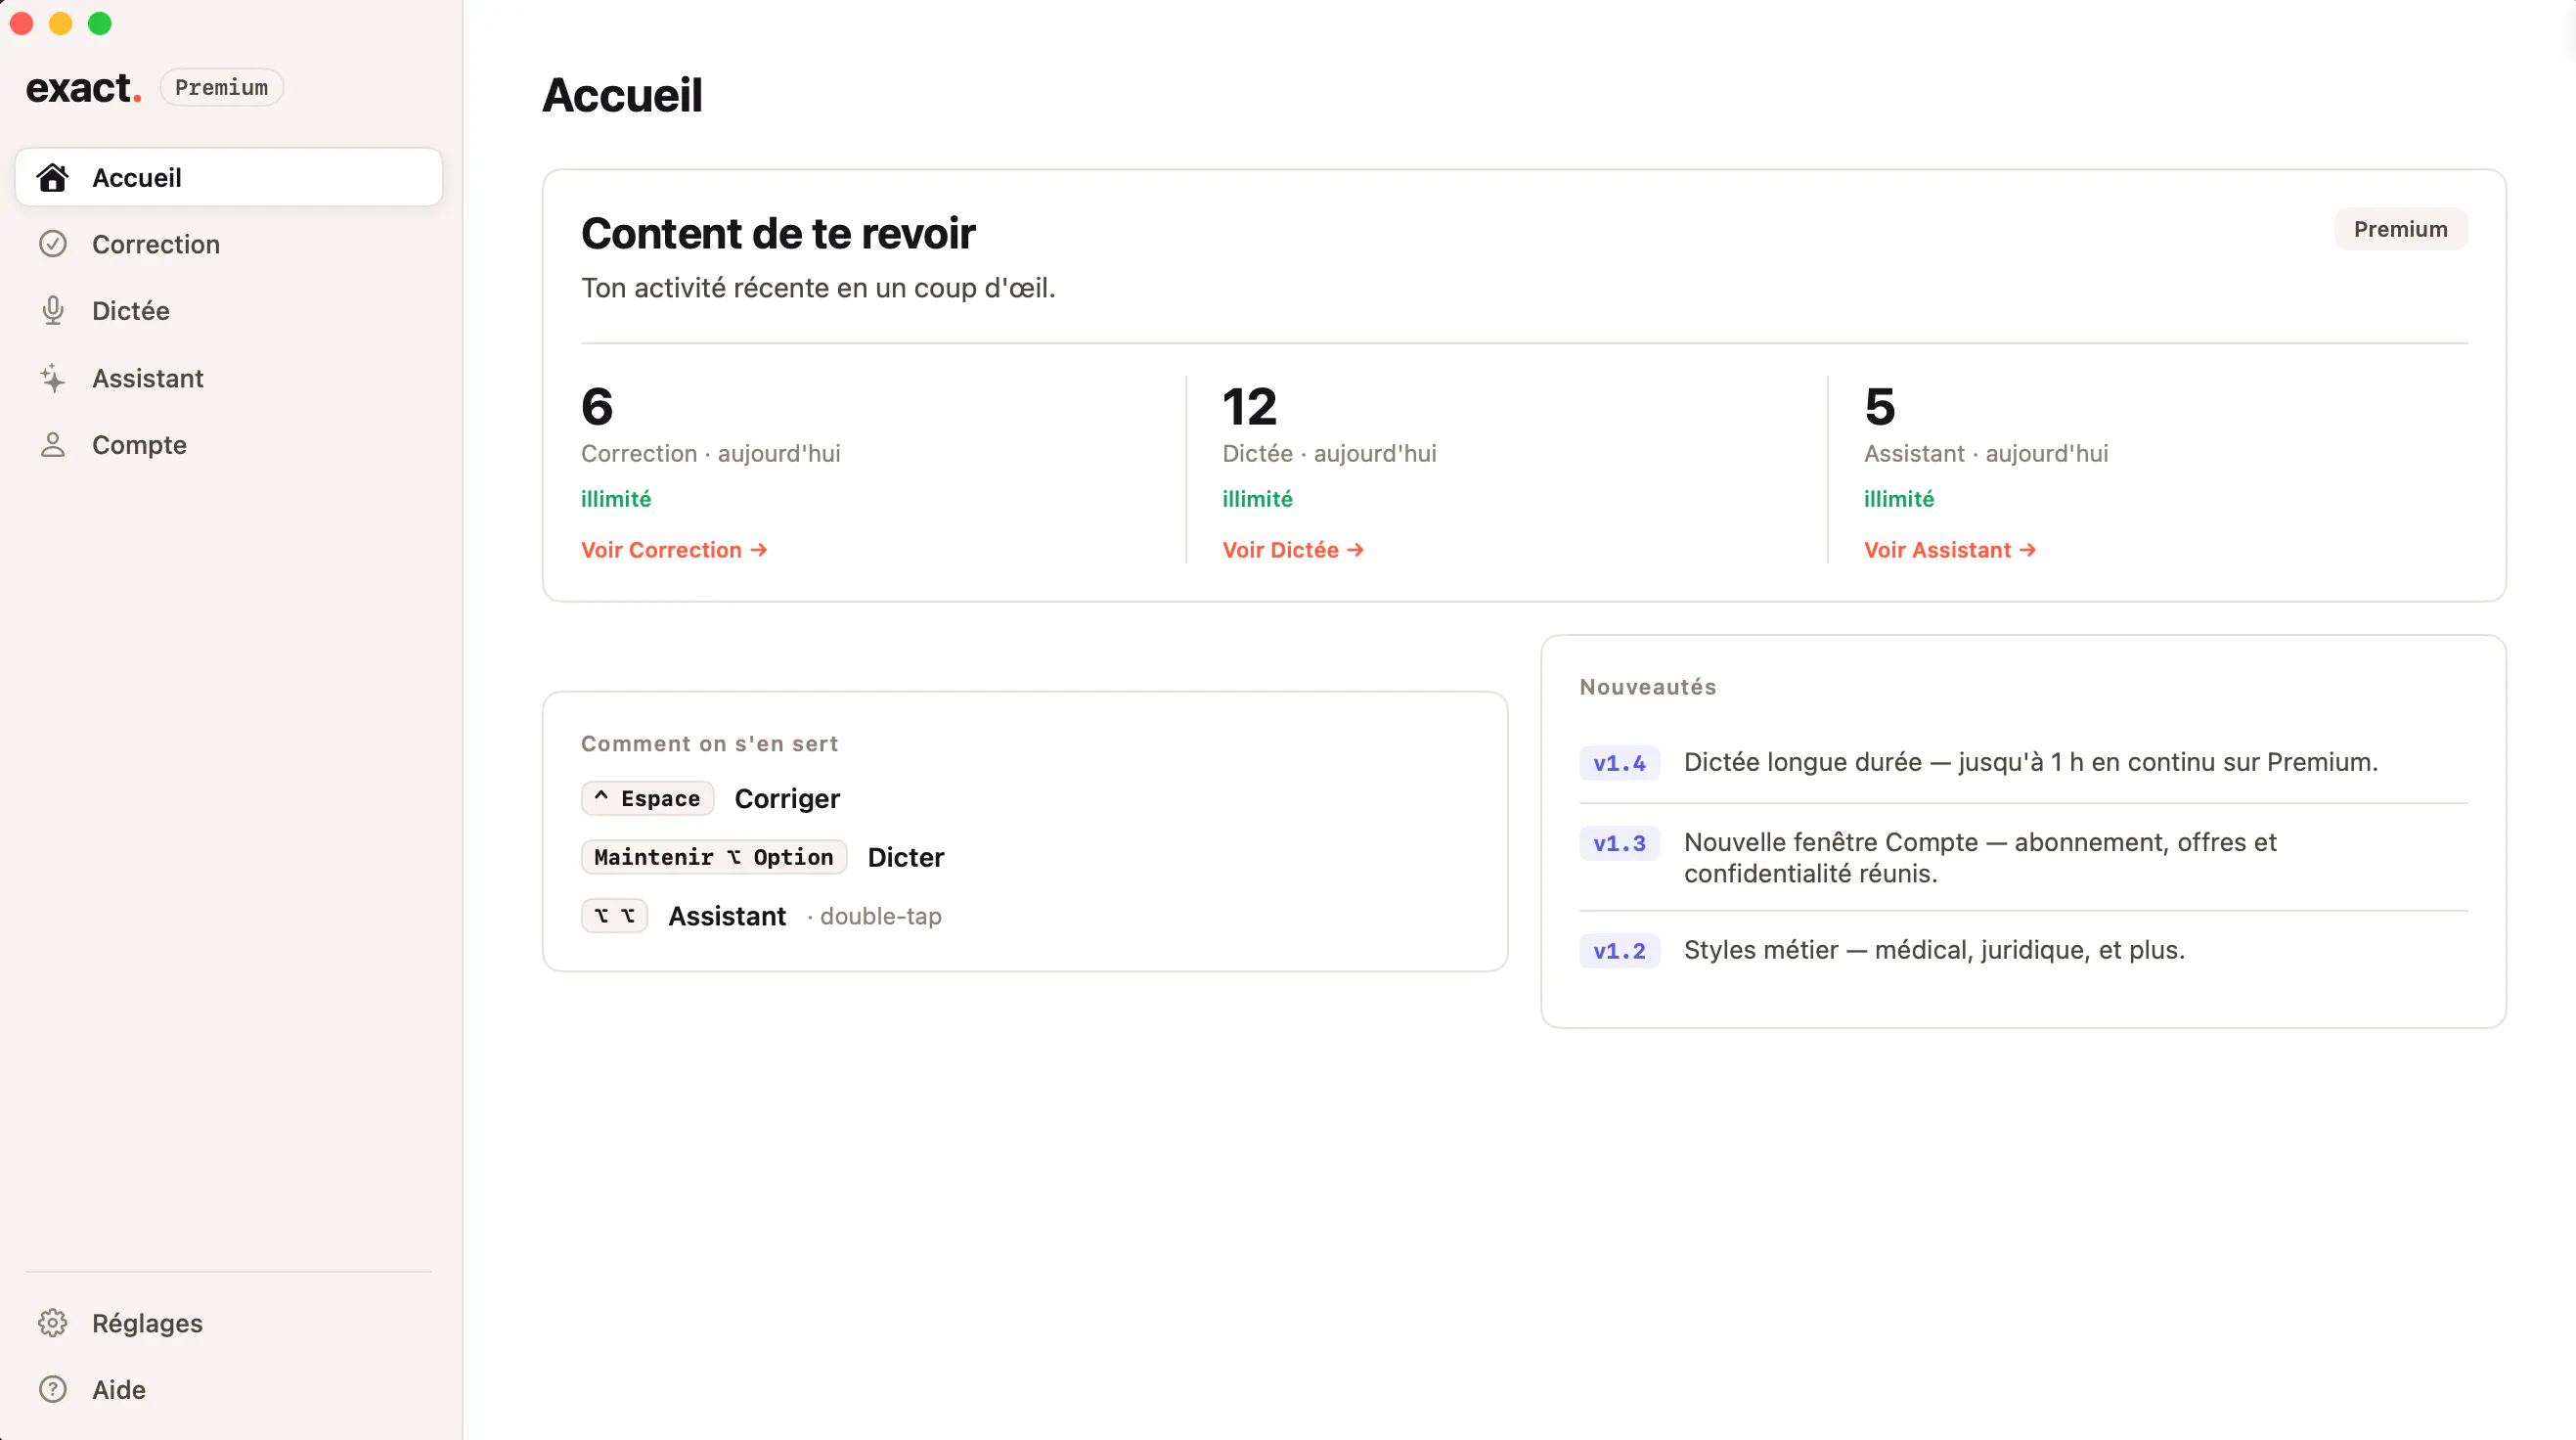Click the person Compte icon
This screenshot has width=2576, height=1440.
click(x=52, y=445)
